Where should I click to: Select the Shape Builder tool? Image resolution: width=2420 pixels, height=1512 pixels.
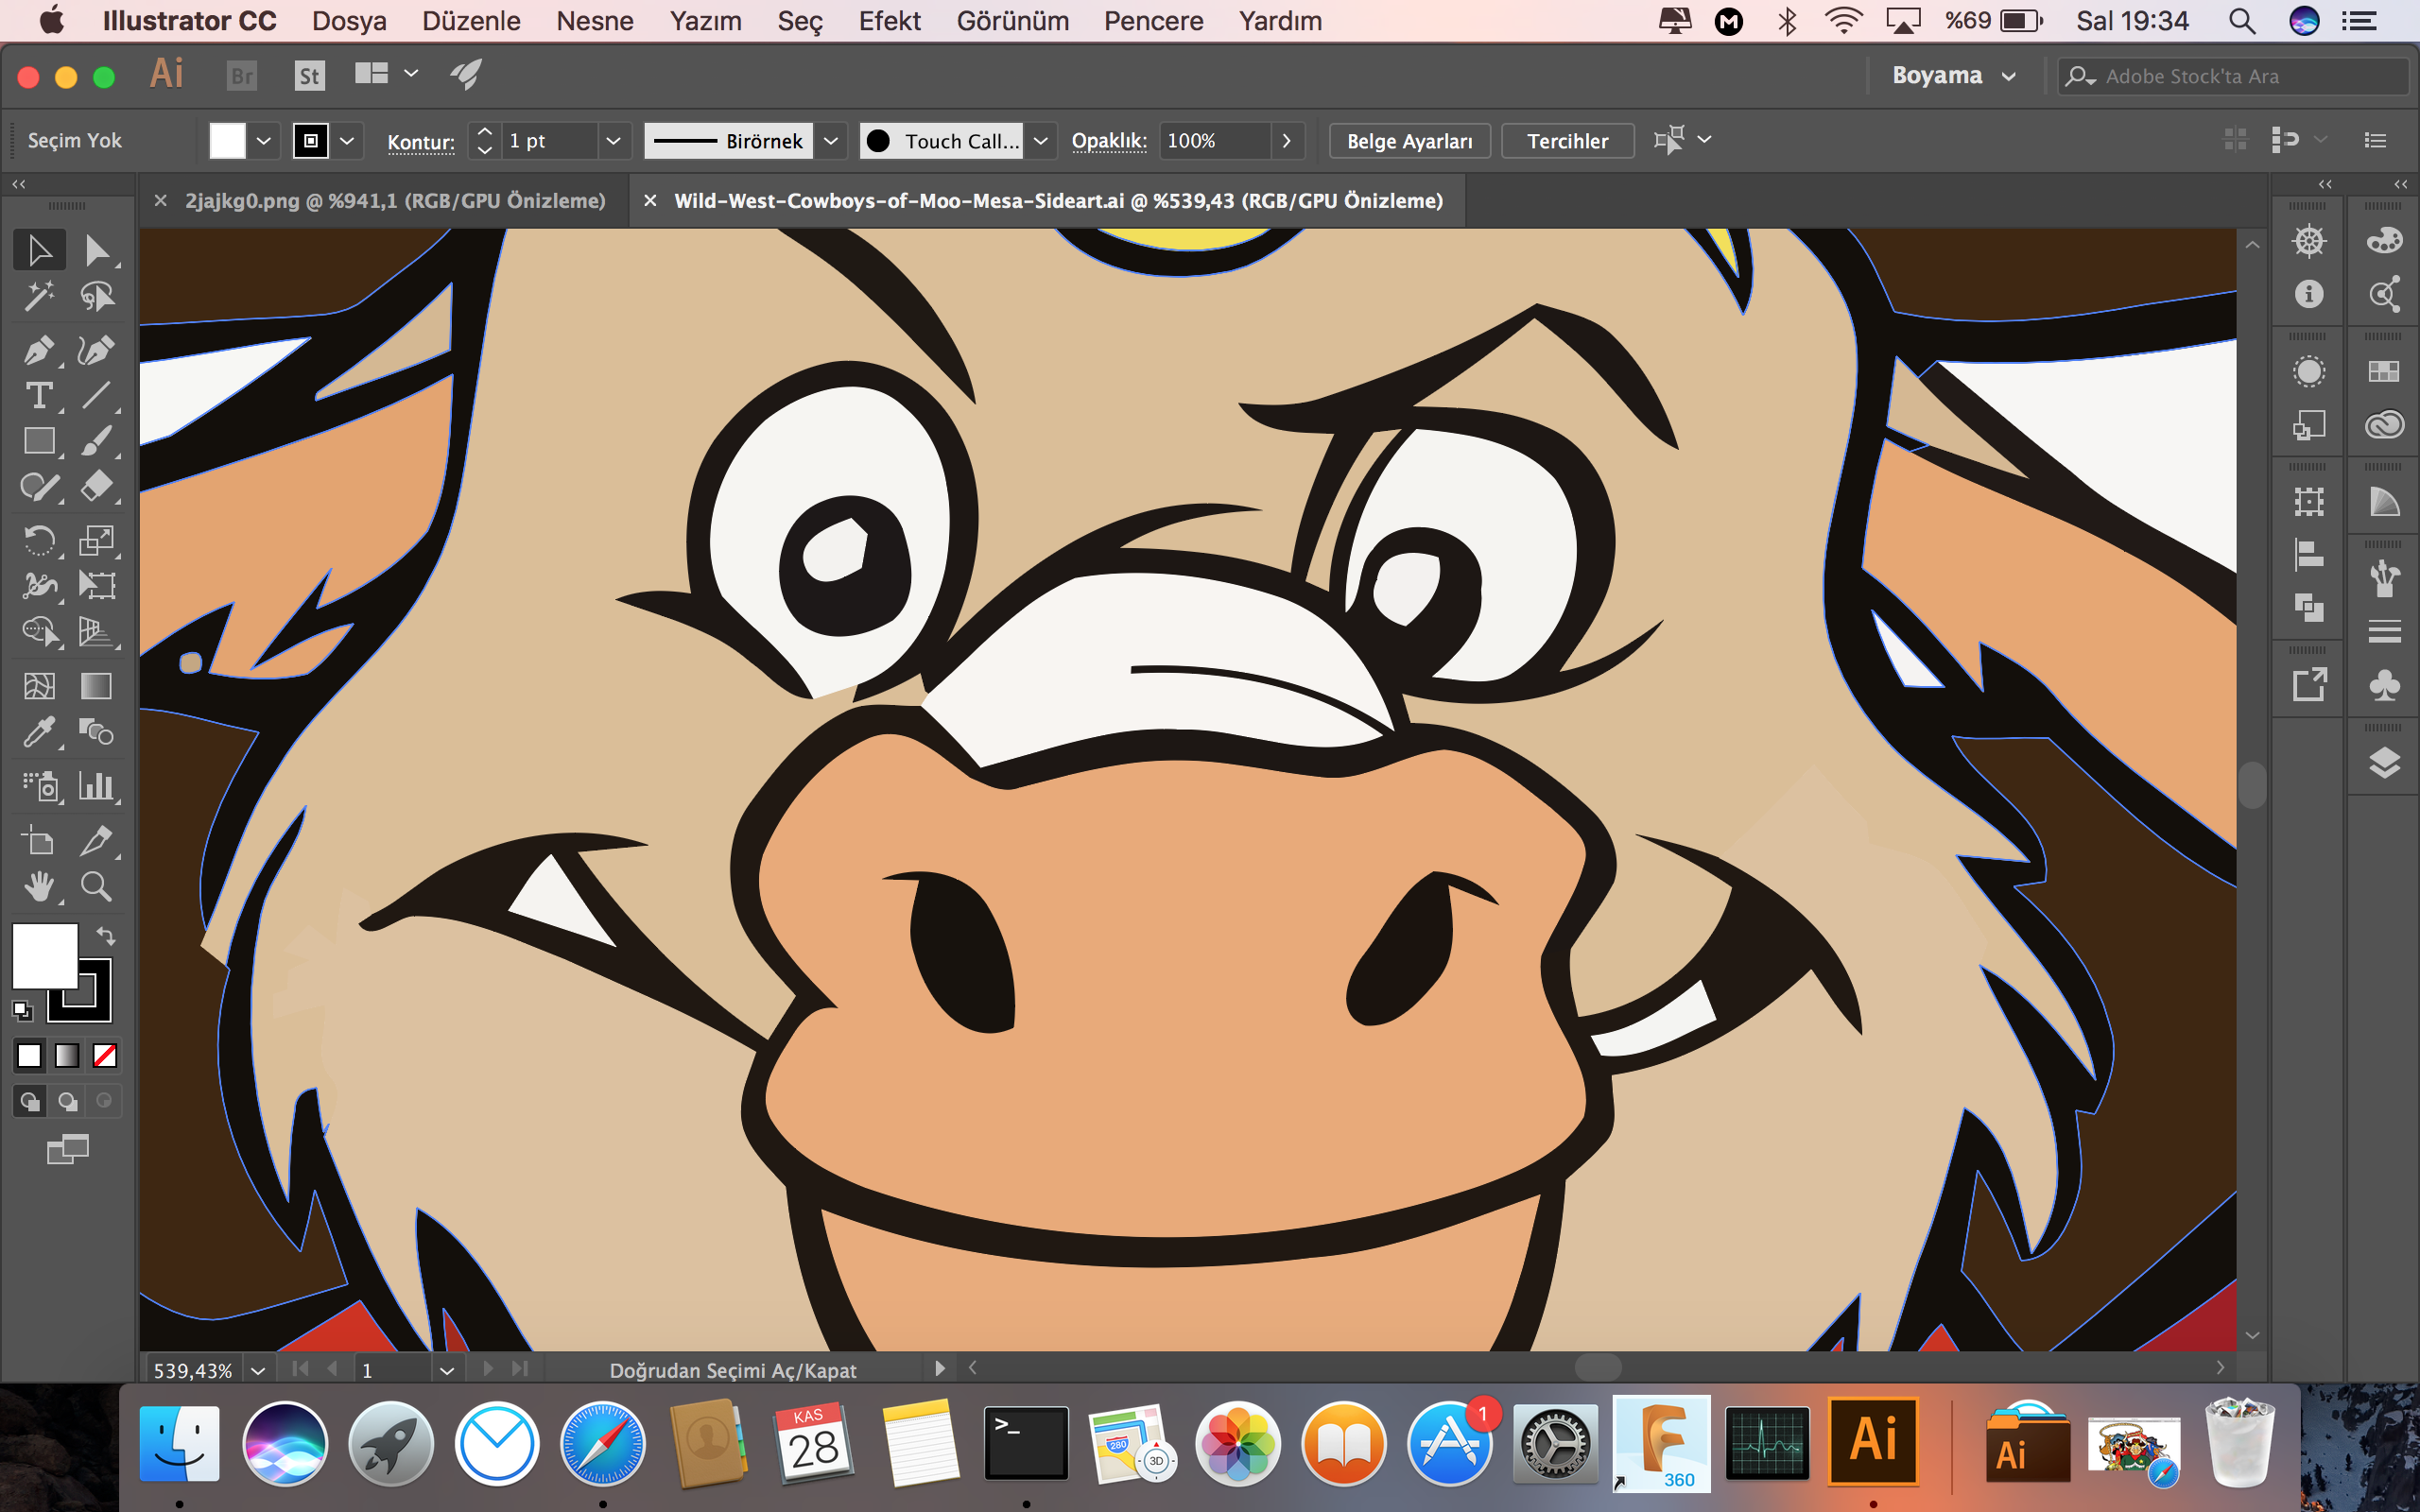click(x=39, y=632)
